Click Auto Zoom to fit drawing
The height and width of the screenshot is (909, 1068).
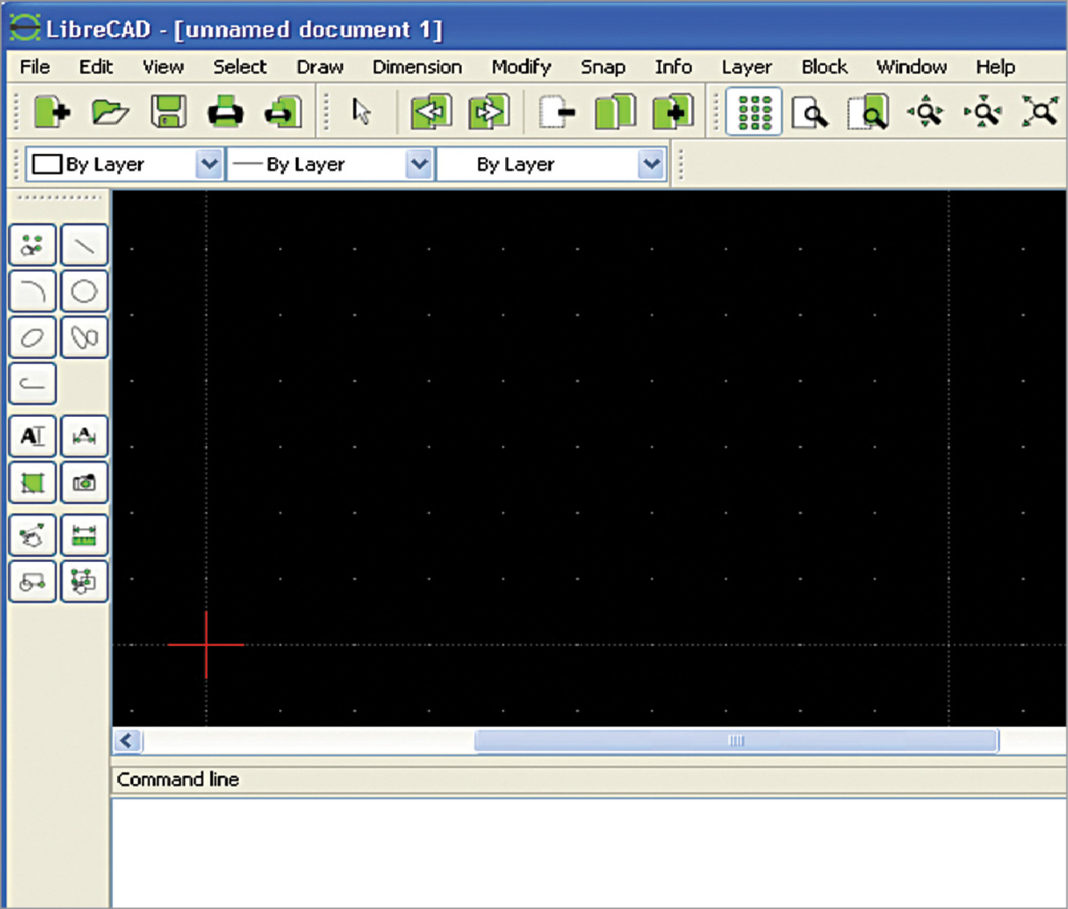[x=1041, y=112]
